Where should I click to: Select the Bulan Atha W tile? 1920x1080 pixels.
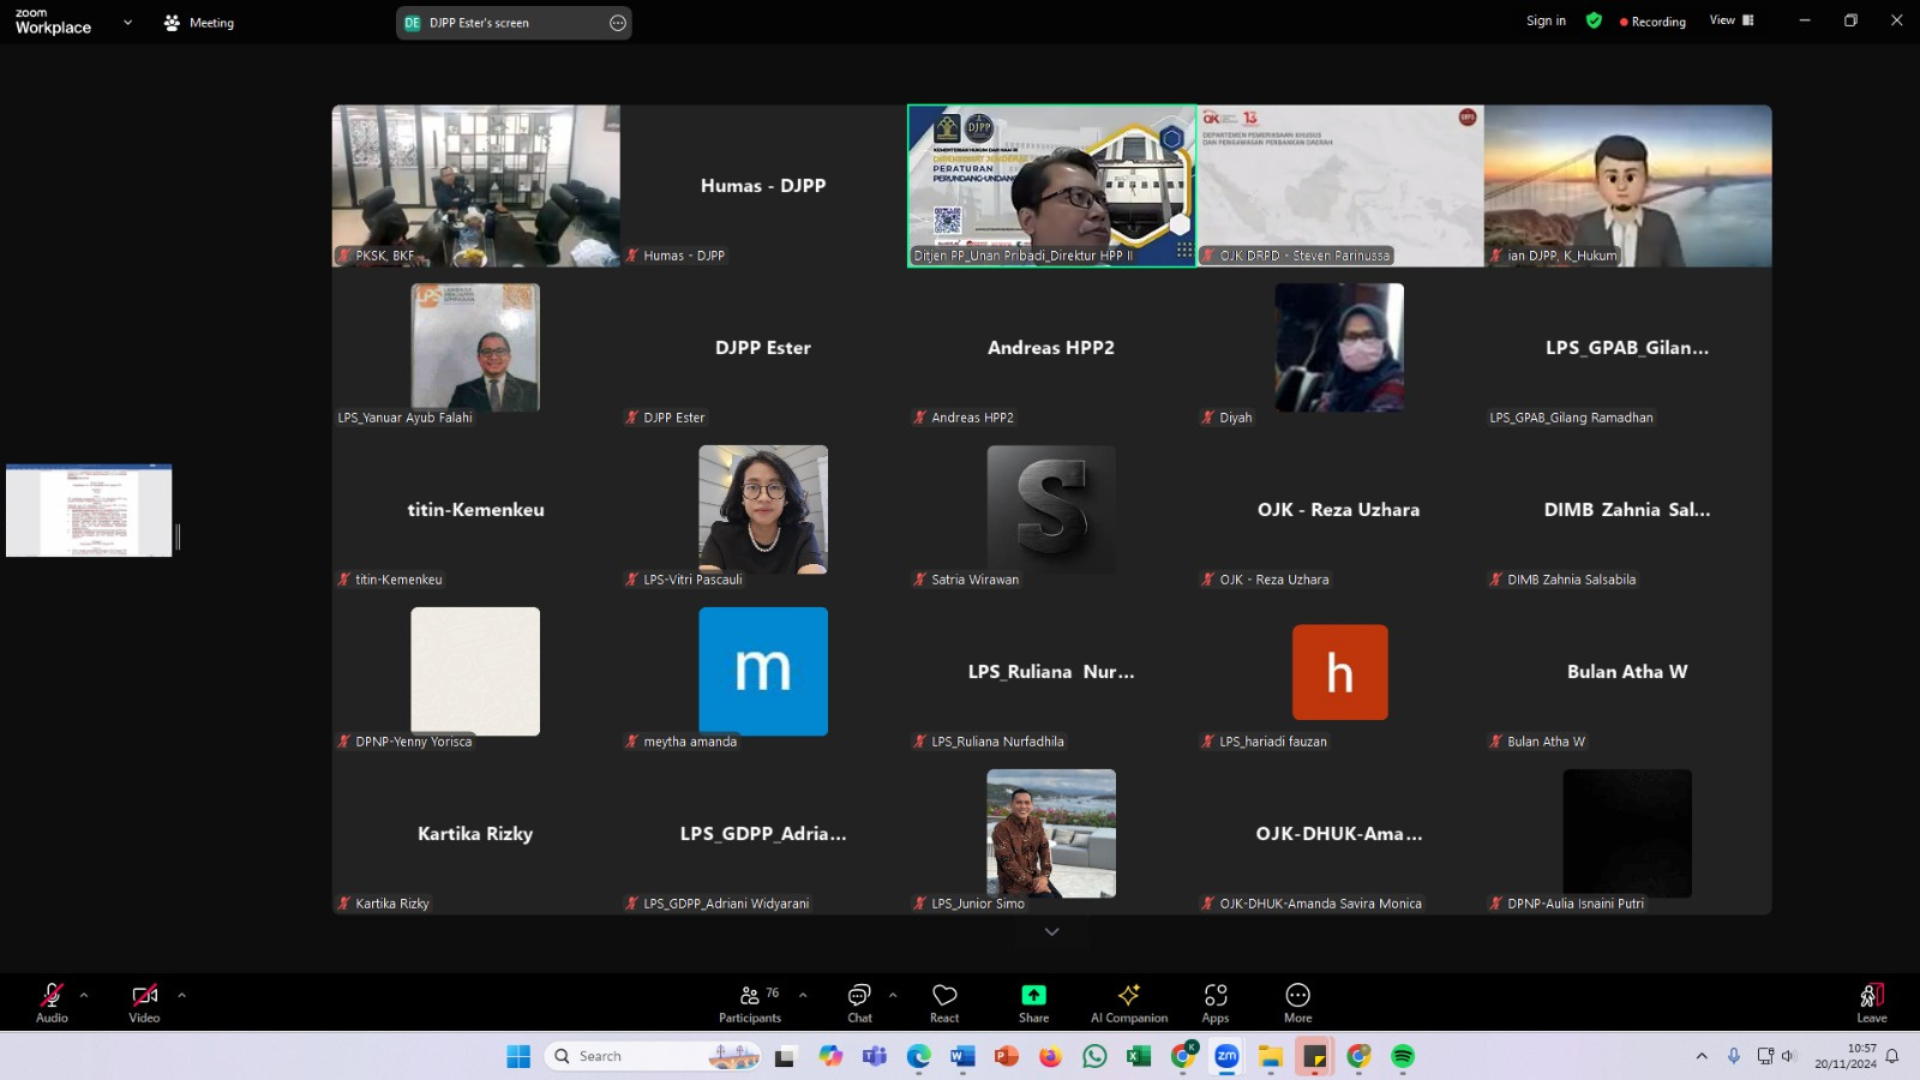click(x=1628, y=672)
